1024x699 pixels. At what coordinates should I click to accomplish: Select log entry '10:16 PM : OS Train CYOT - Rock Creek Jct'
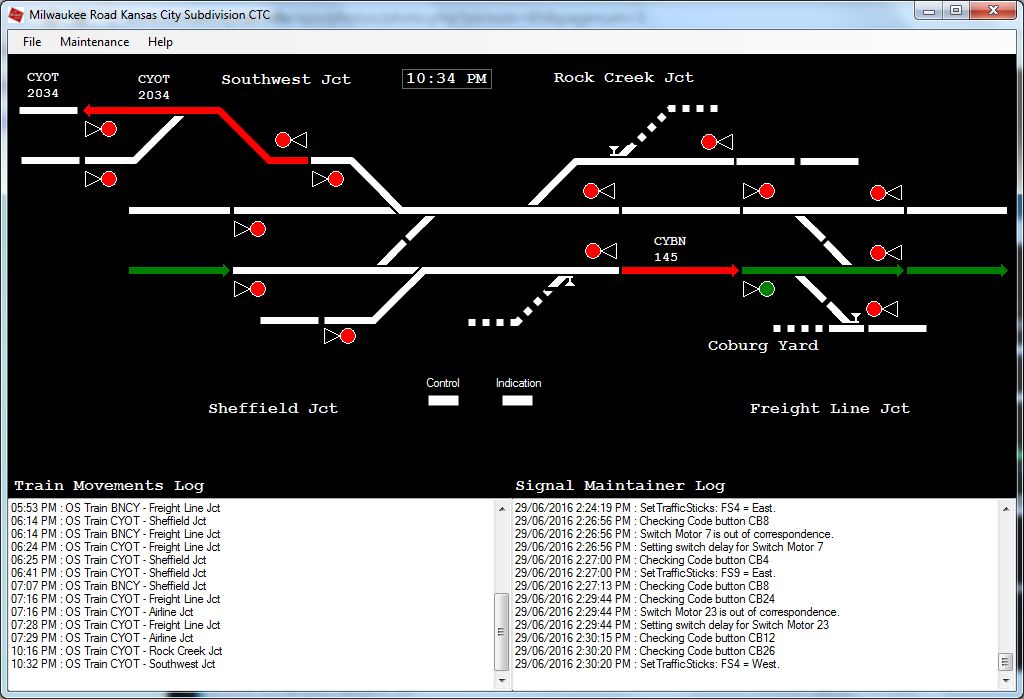116,651
